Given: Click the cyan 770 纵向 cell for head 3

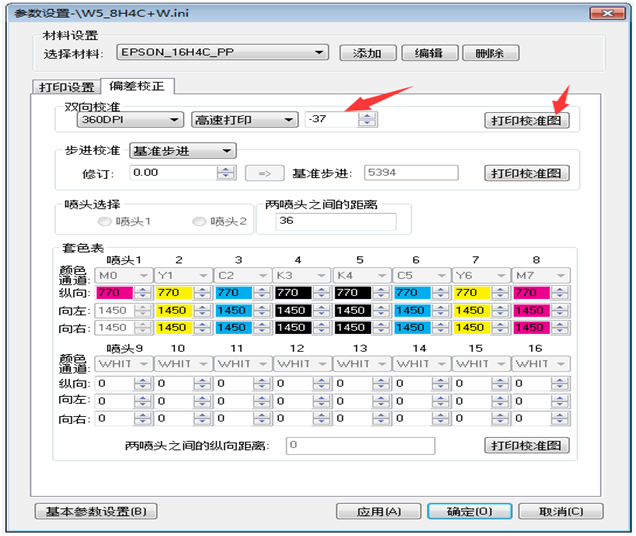Looking at the screenshot, I should 234,293.
